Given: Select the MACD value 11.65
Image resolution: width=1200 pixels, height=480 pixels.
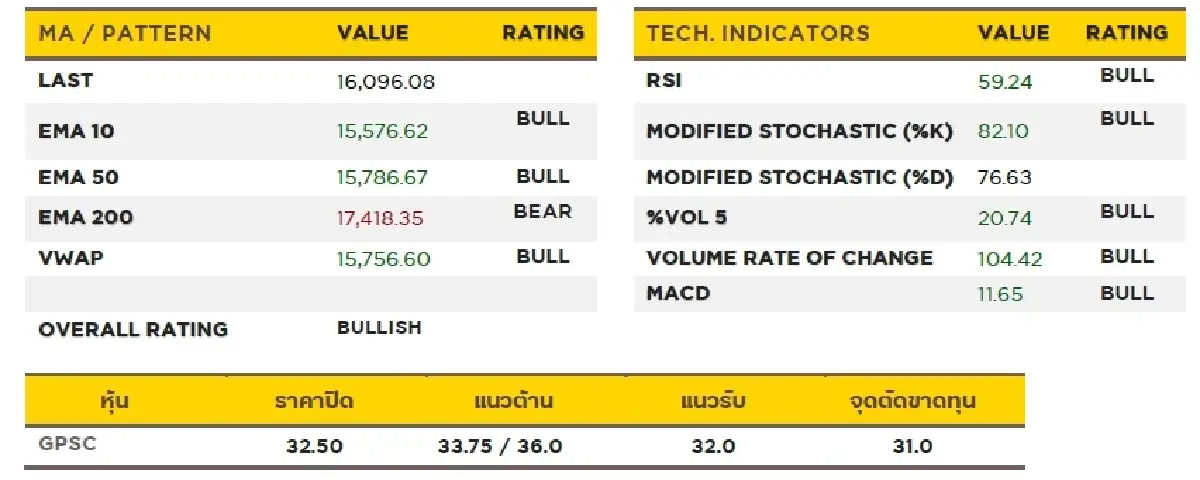Looking at the screenshot, I should pyautogui.click(x=1001, y=294).
